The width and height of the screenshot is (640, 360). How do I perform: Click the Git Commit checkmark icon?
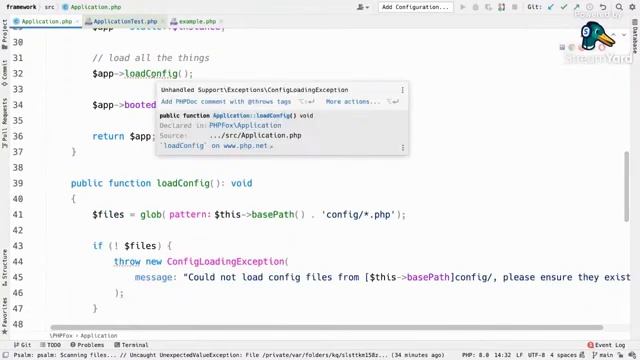coord(564,7)
